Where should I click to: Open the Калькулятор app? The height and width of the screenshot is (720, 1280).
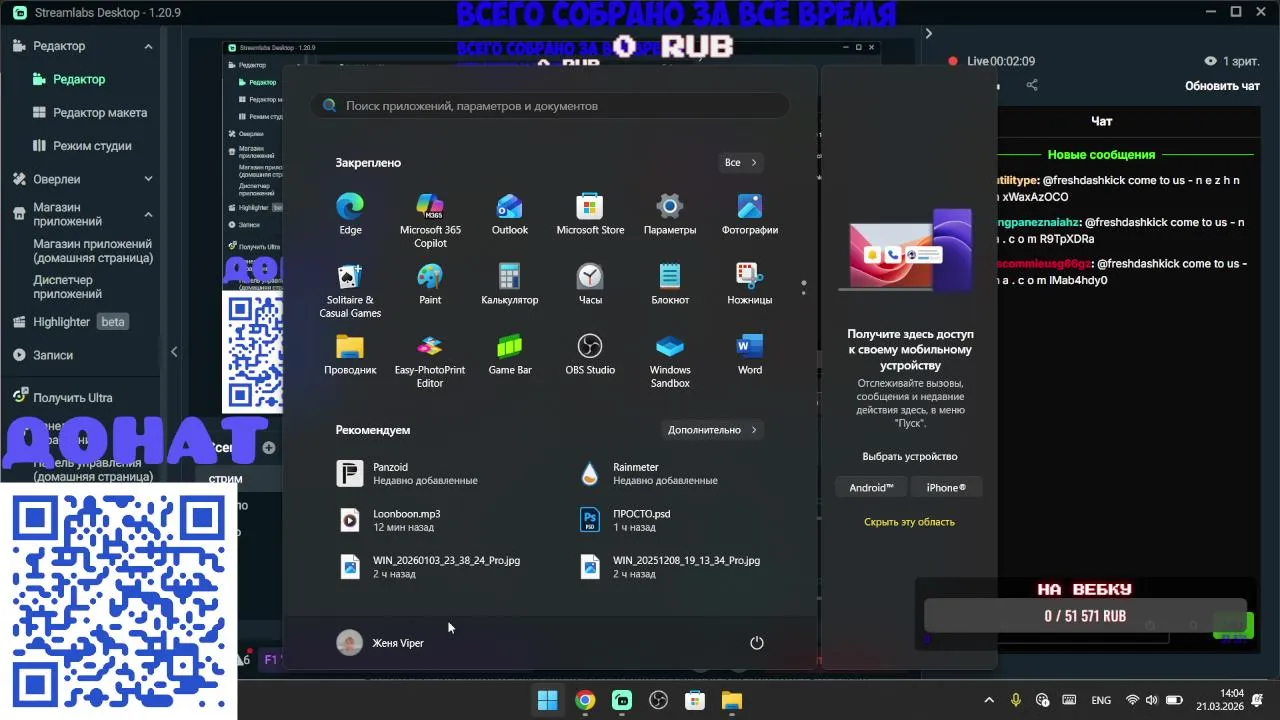[510, 284]
